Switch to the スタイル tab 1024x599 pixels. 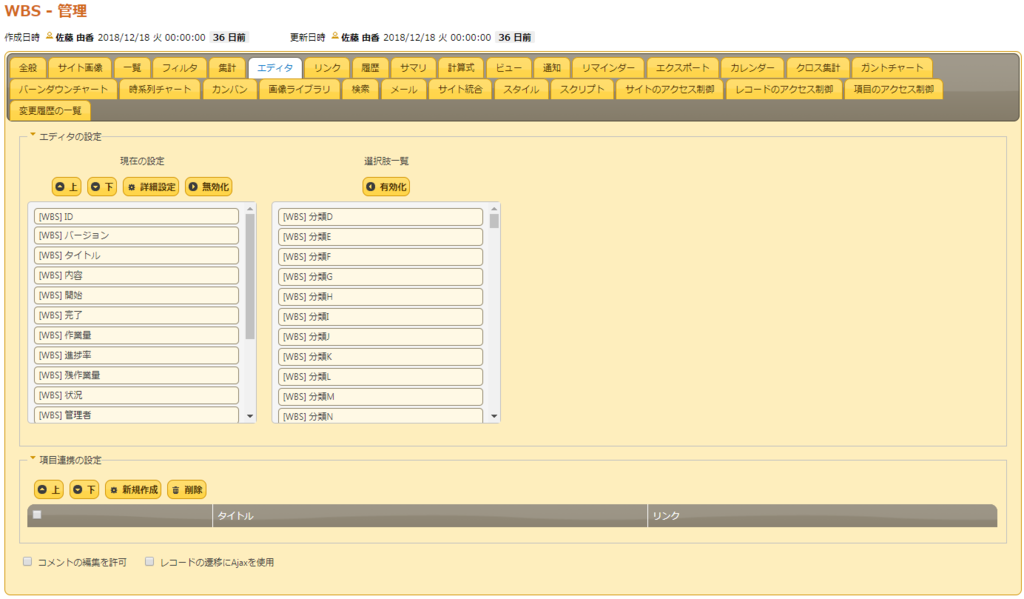coord(521,89)
